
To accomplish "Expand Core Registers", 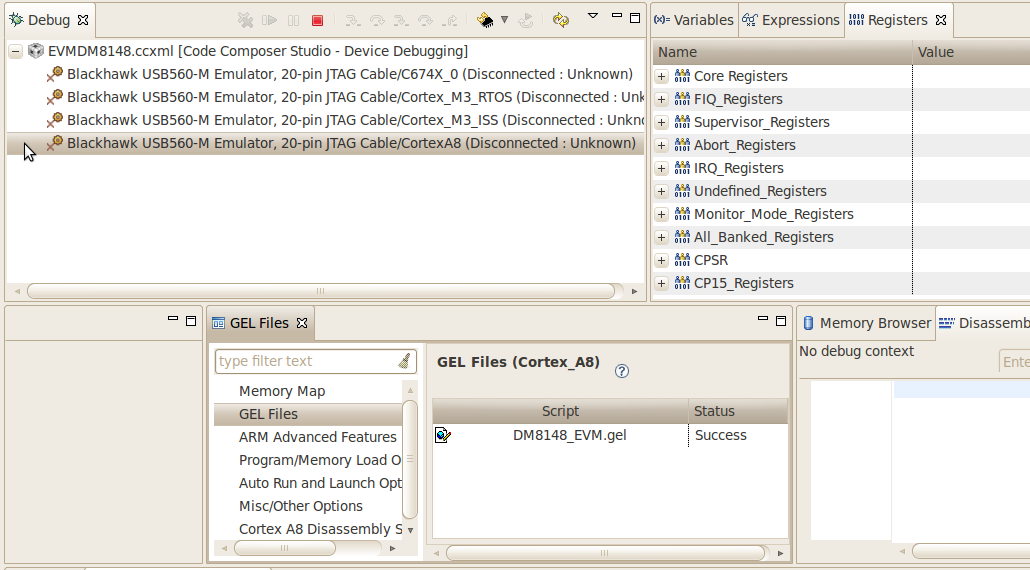I will pyautogui.click(x=661, y=76).
